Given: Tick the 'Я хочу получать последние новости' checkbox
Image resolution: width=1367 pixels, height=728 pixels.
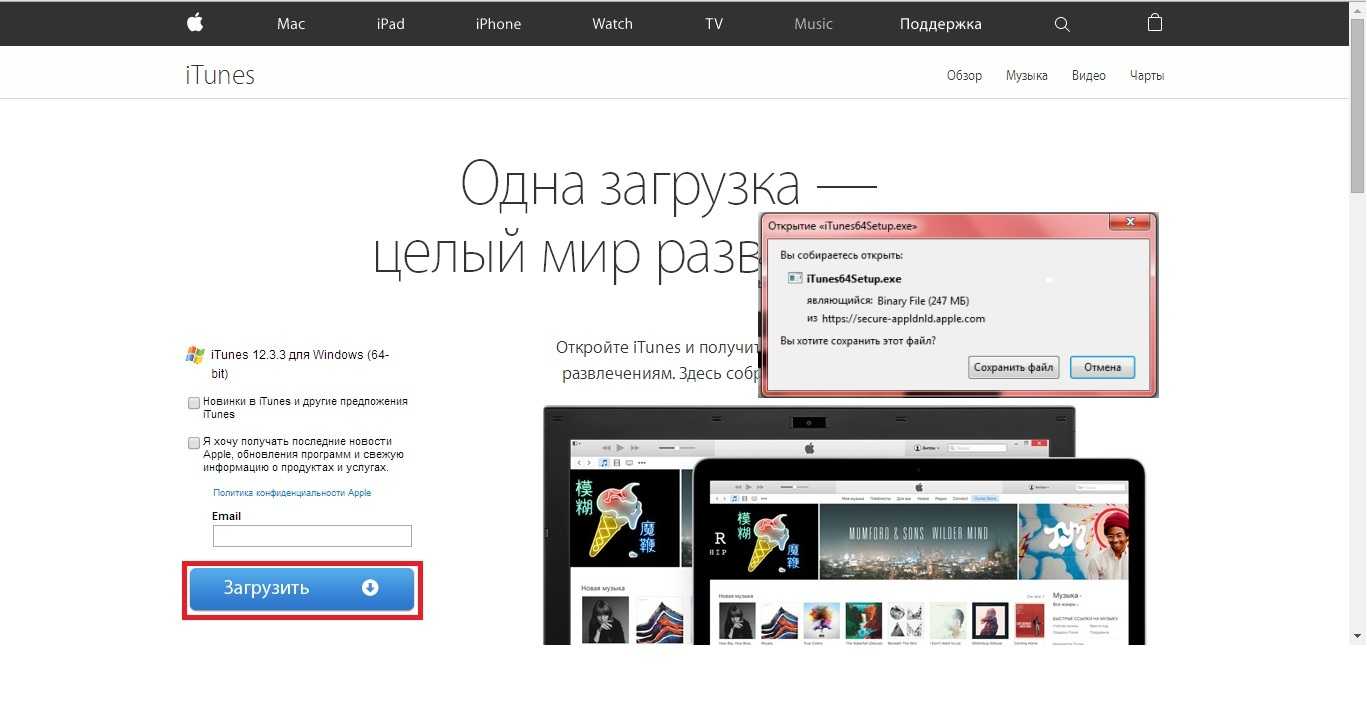Looking at the screenshot, I should (194, 442).
